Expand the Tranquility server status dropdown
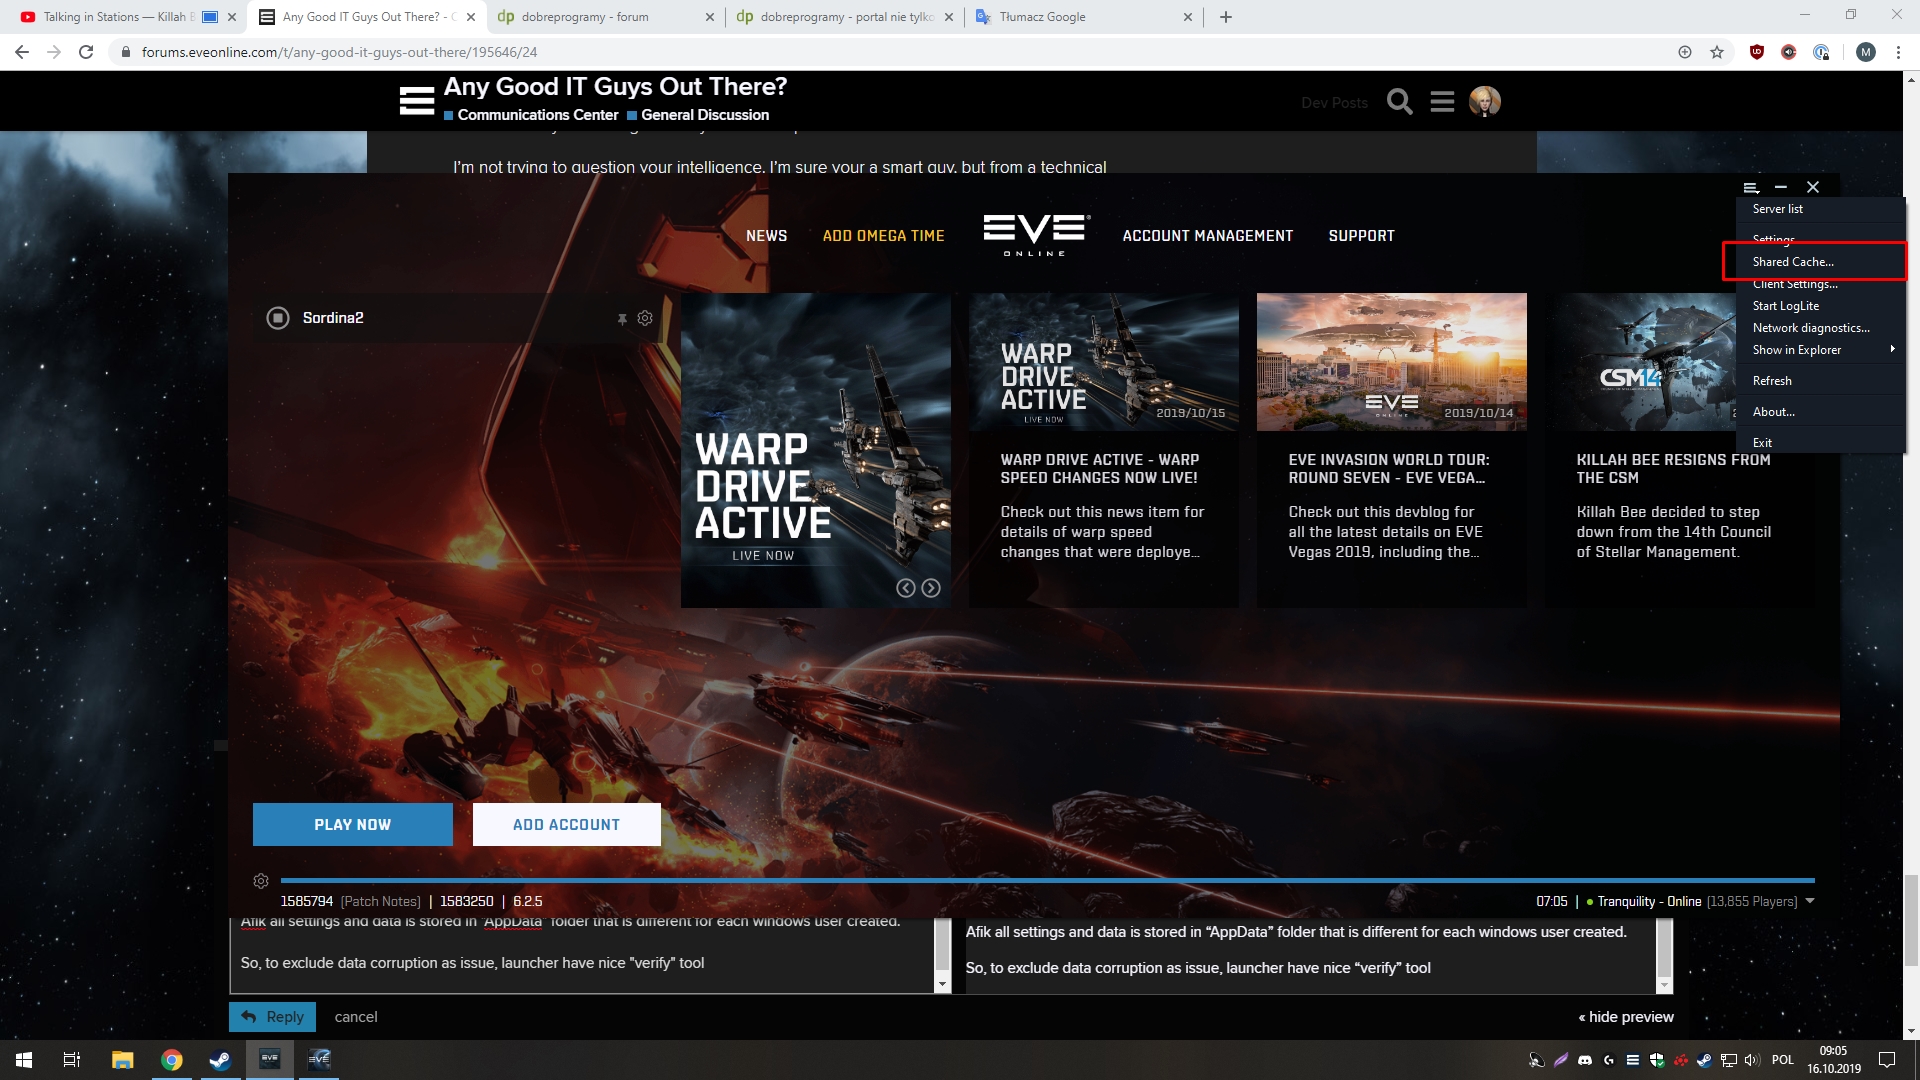 (1810, 901)
